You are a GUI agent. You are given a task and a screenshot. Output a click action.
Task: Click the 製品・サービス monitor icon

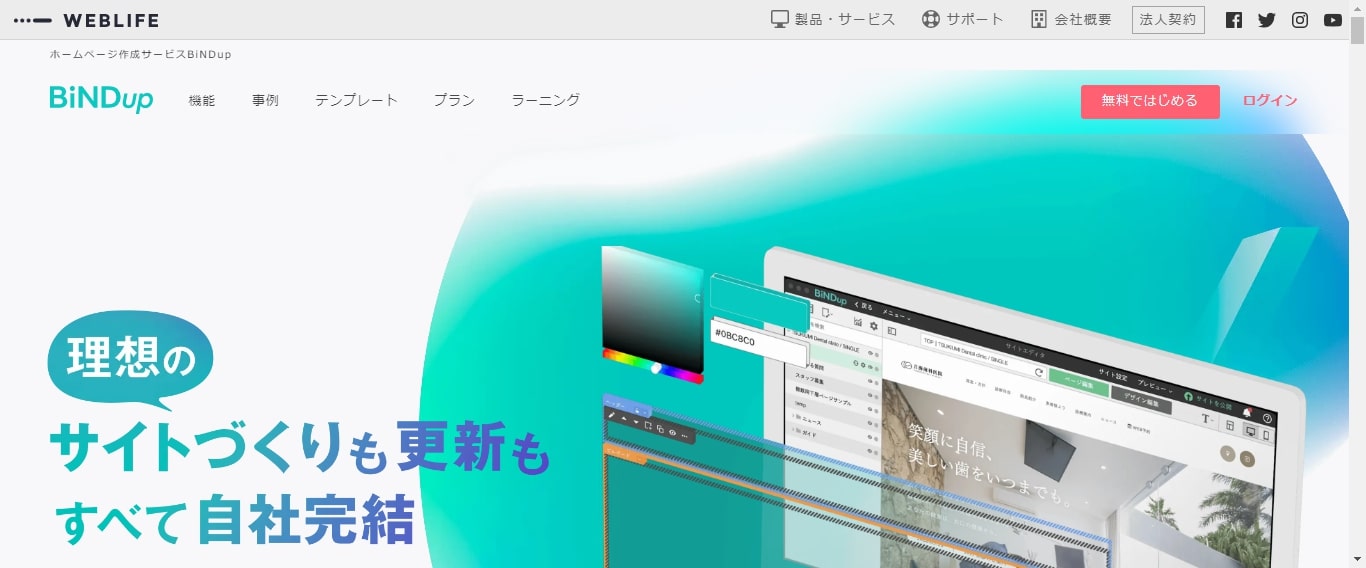click(780, 19)
